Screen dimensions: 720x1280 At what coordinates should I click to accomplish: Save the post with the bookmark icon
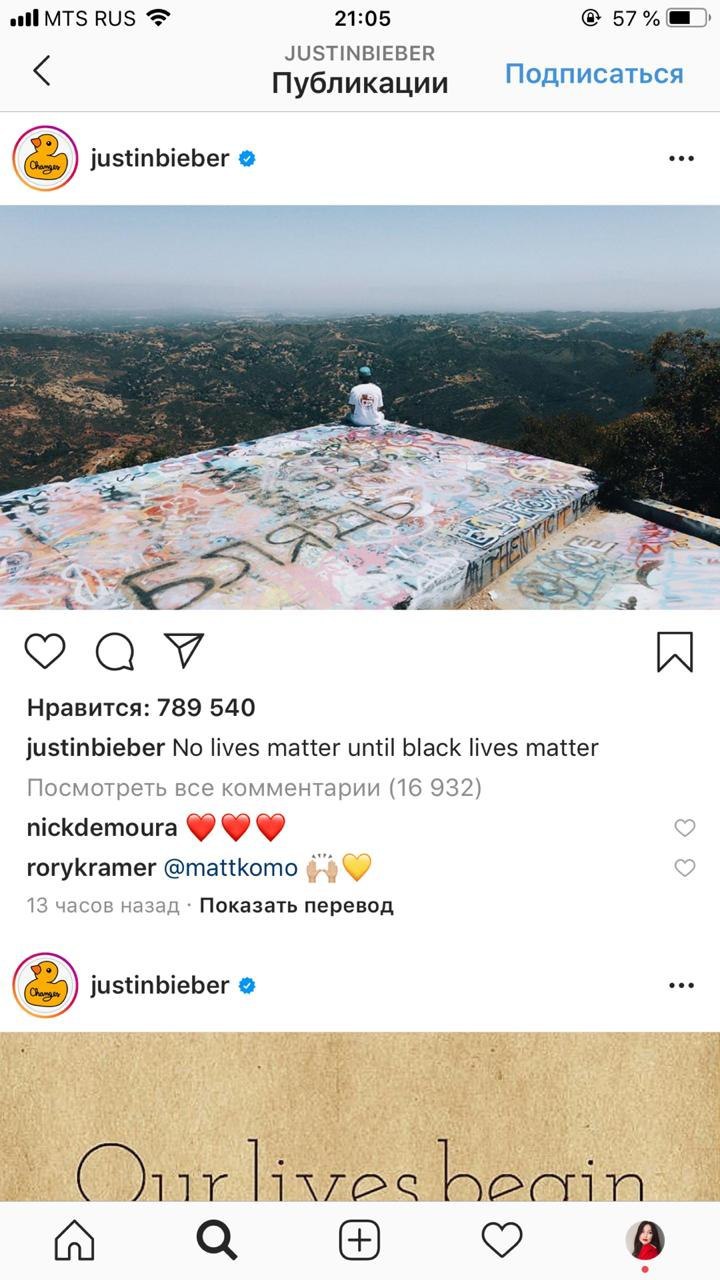tap(675, 652)
